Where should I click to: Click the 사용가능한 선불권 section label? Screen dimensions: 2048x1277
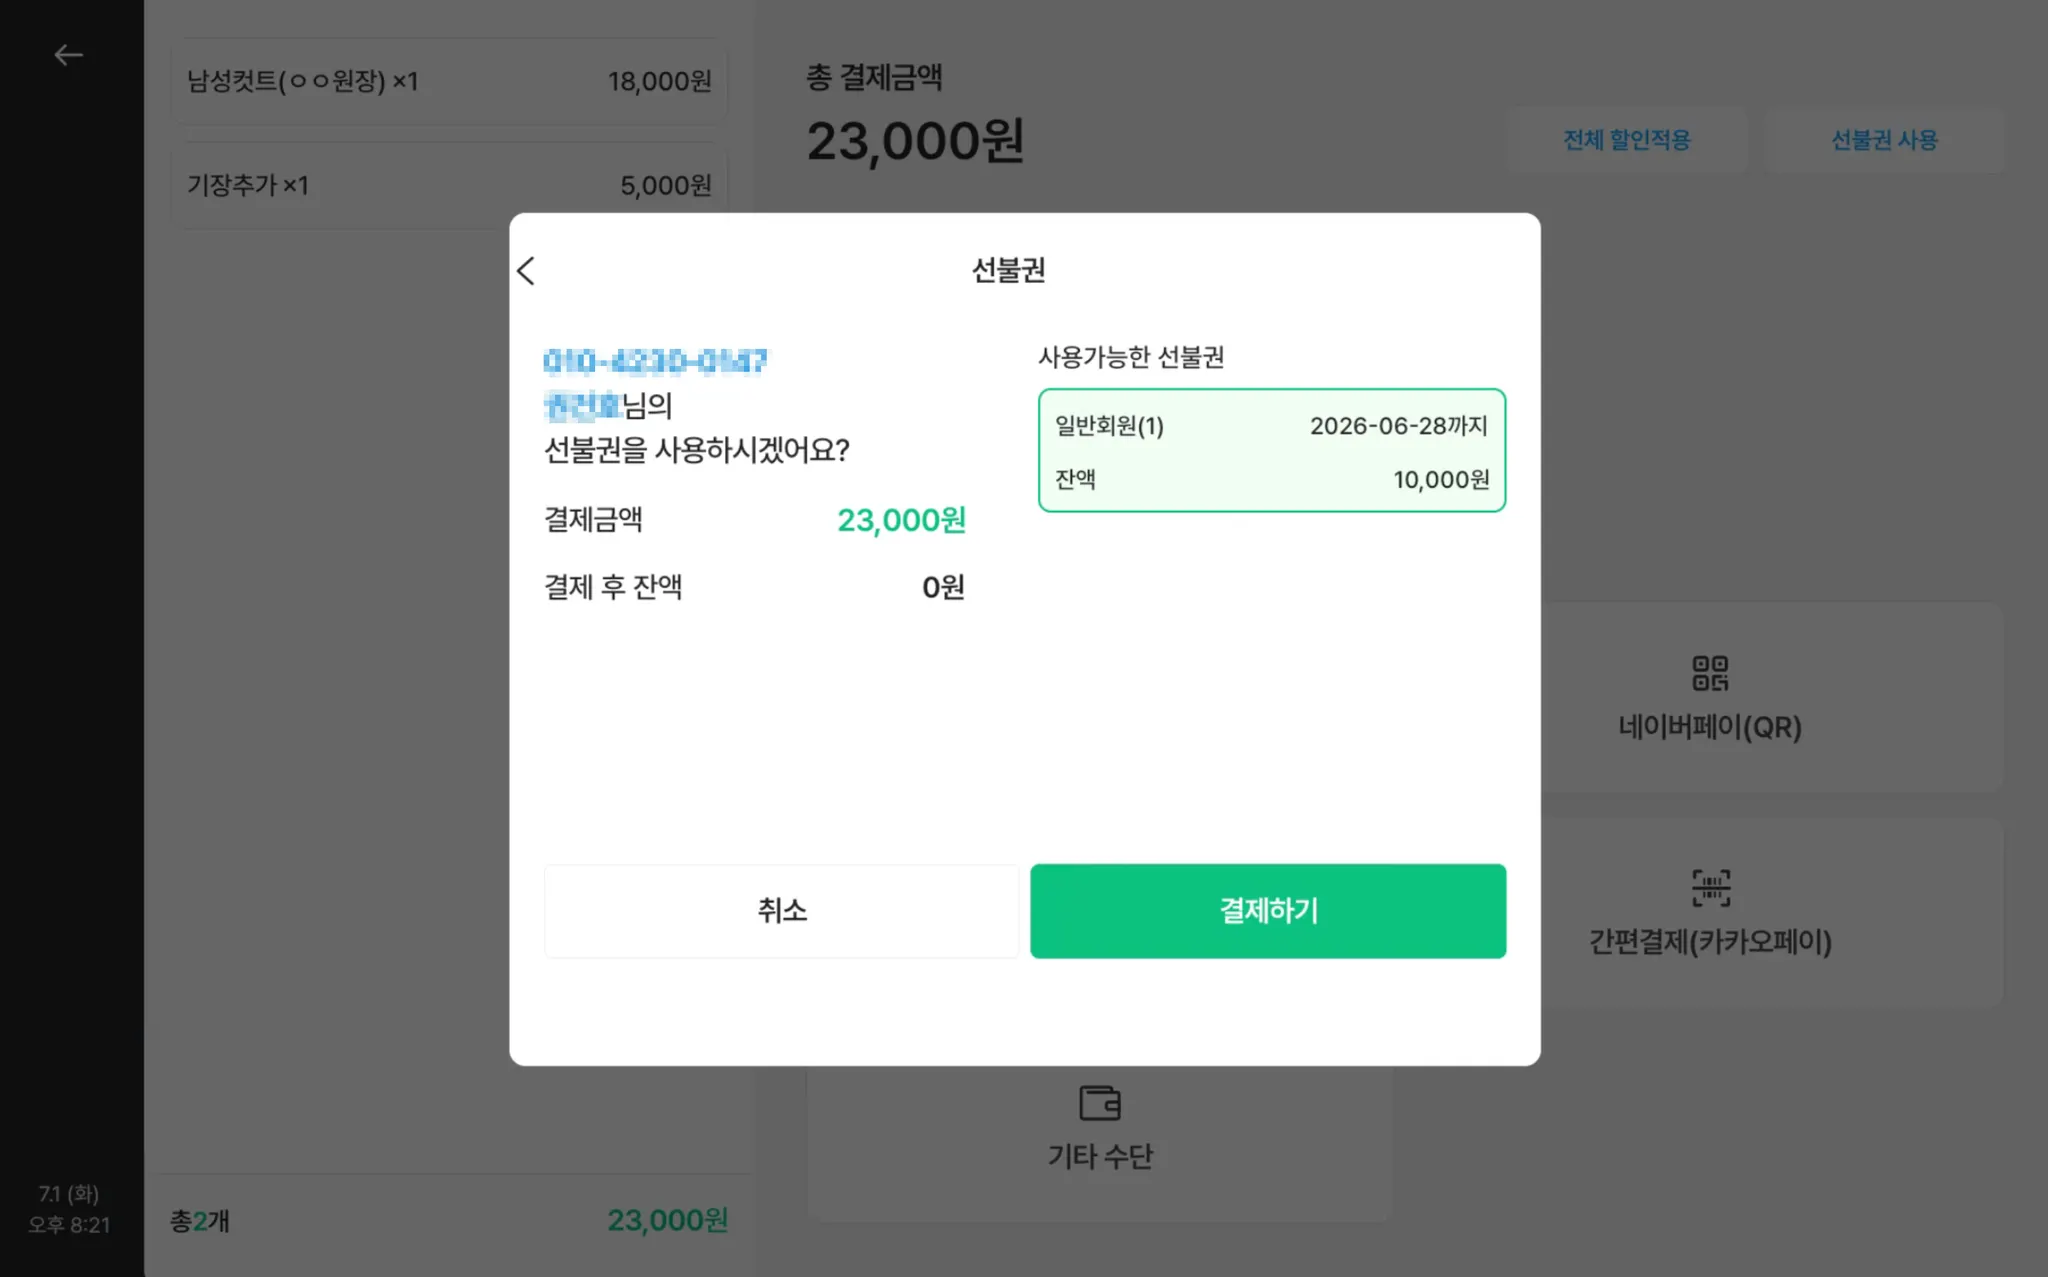pos(1130,357)
